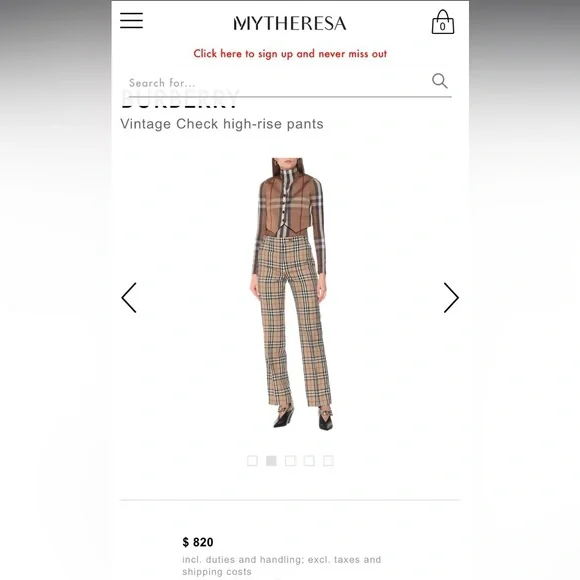Select the third image indicator square
Screen dimensions: 580x580
coord(290,461)
